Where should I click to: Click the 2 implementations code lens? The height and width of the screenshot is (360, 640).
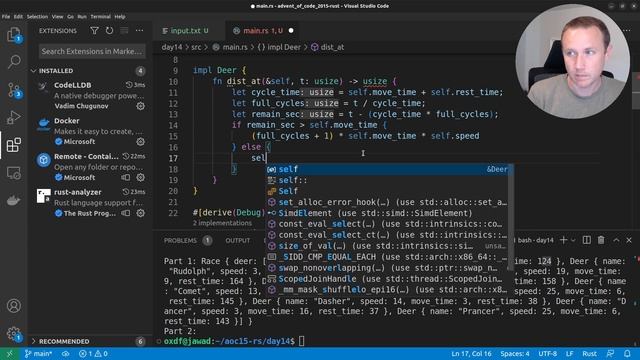point(222,223)
